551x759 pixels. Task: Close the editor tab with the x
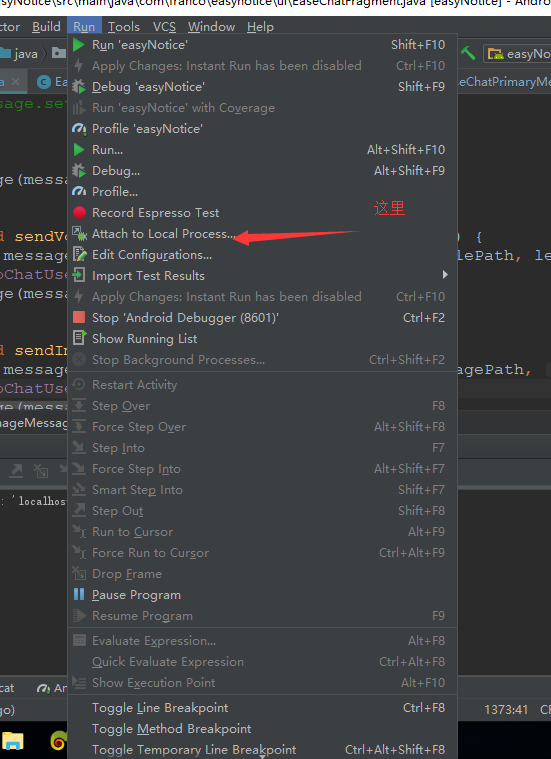click(x=15, y=82)
